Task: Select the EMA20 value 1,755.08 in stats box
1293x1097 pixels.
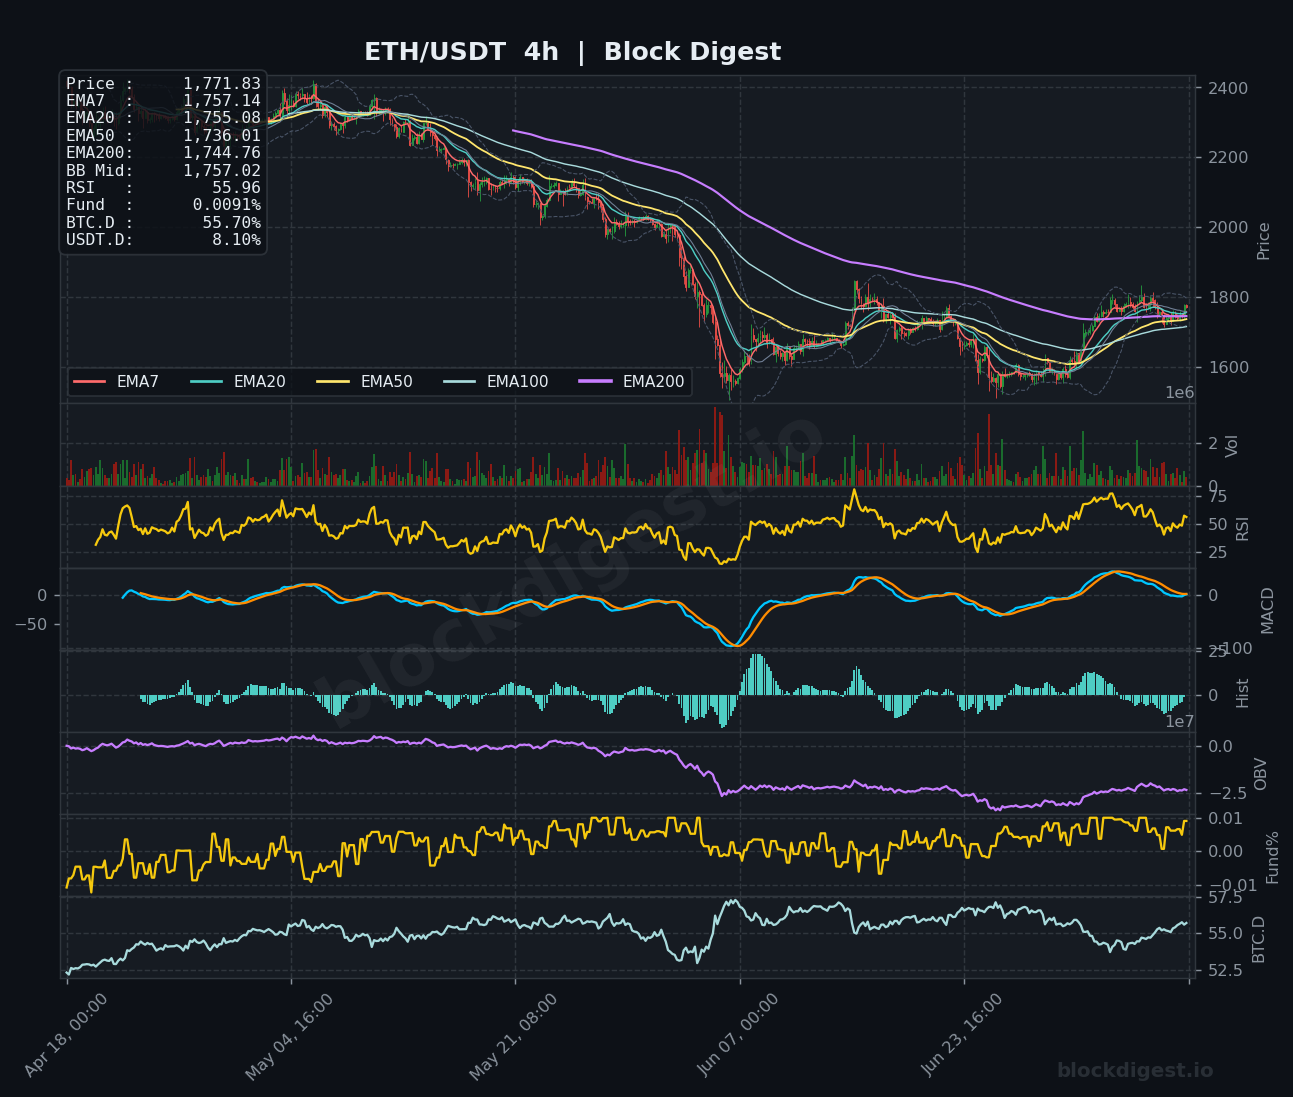Action: 222,118
